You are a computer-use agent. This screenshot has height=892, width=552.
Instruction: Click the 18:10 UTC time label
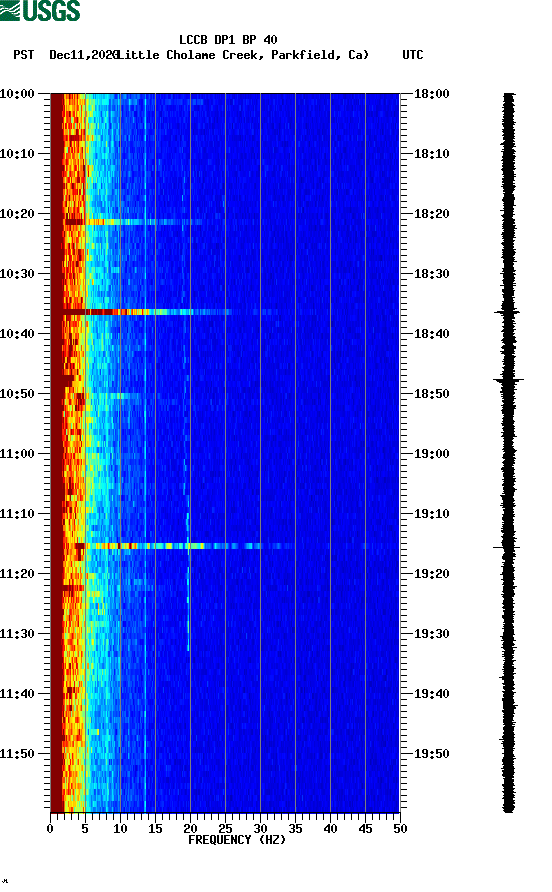(x=431, y=154)
